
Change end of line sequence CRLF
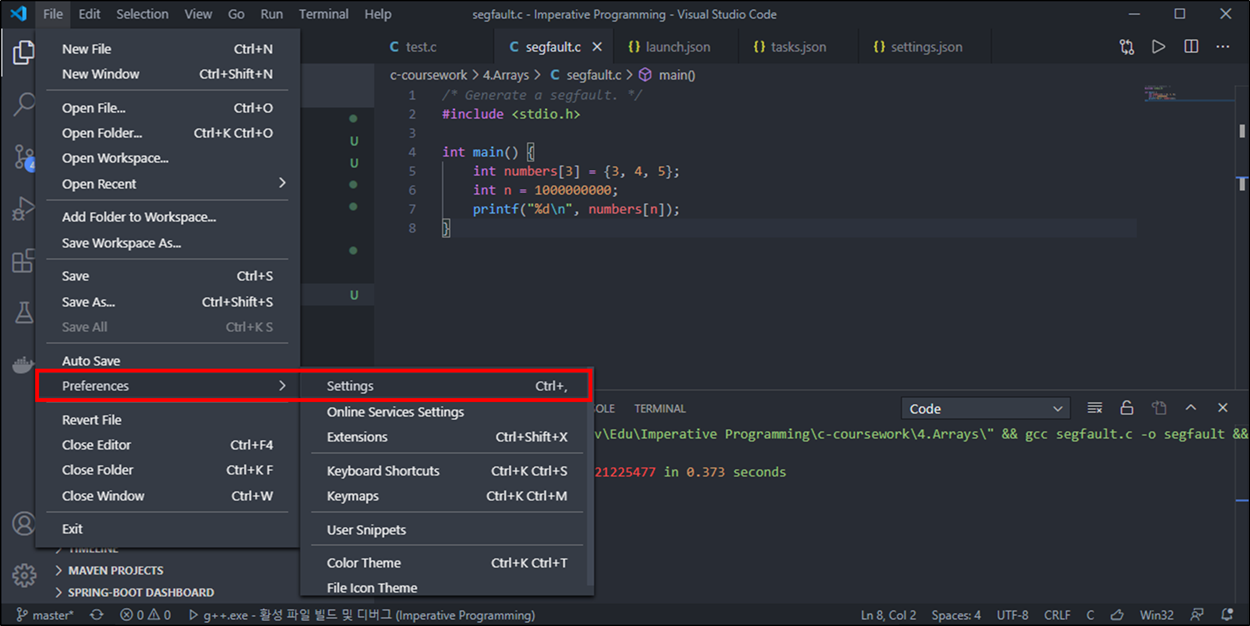tap(1057, 615)
